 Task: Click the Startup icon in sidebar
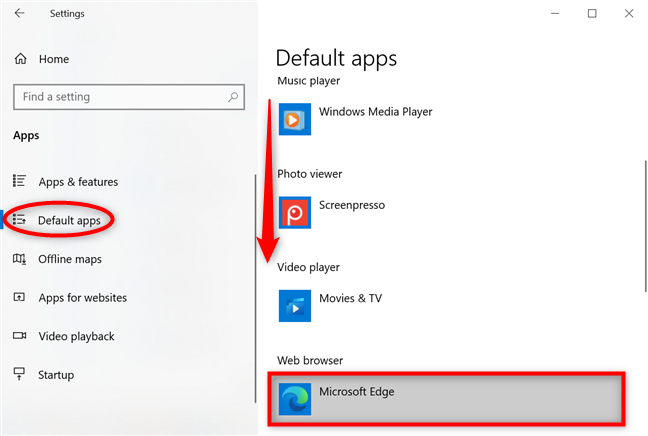pyautogui.click(x=19, y=374)
